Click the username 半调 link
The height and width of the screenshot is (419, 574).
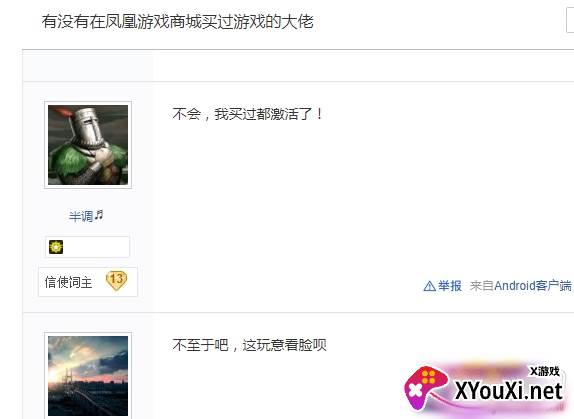pos(81,216)
